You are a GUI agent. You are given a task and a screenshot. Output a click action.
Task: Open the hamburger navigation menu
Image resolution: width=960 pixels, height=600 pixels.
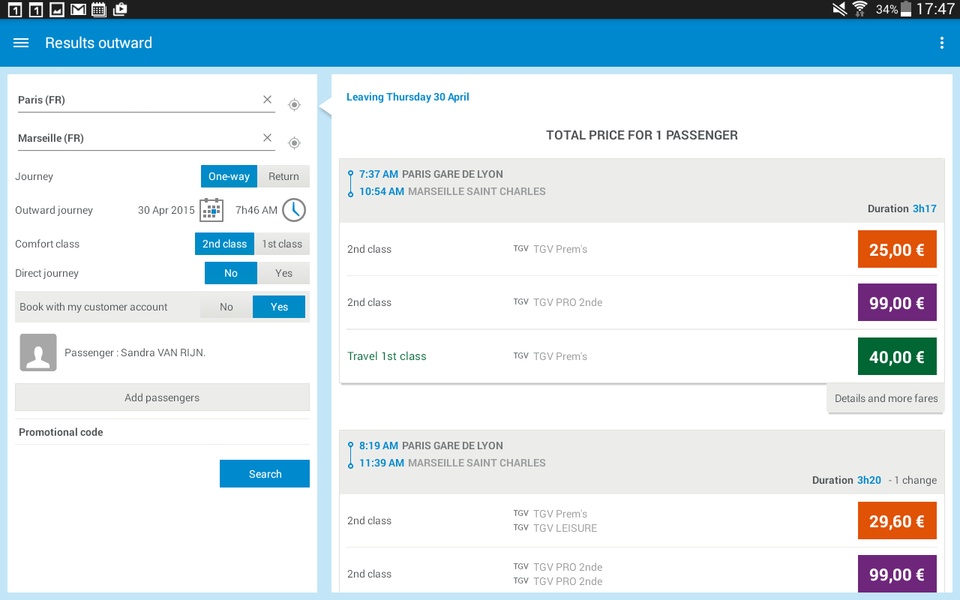pos(21,43)
